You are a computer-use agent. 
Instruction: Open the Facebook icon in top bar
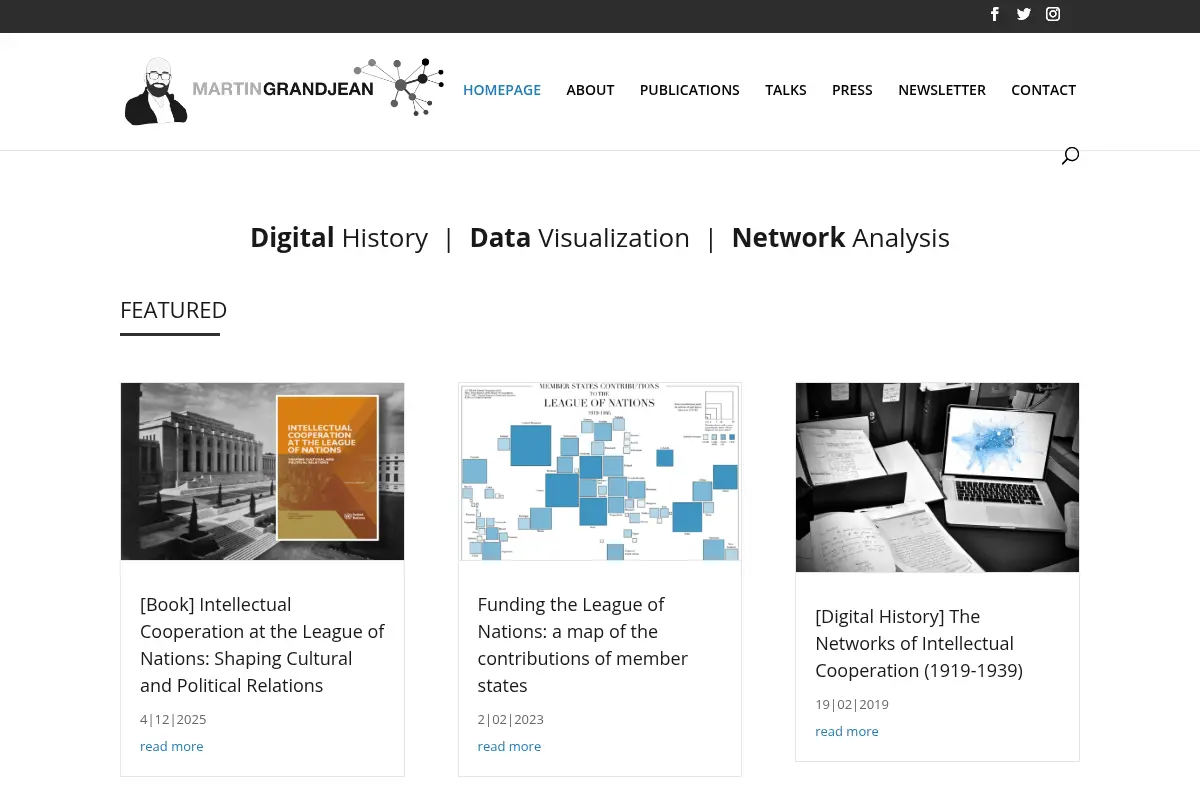pos(995,14)
